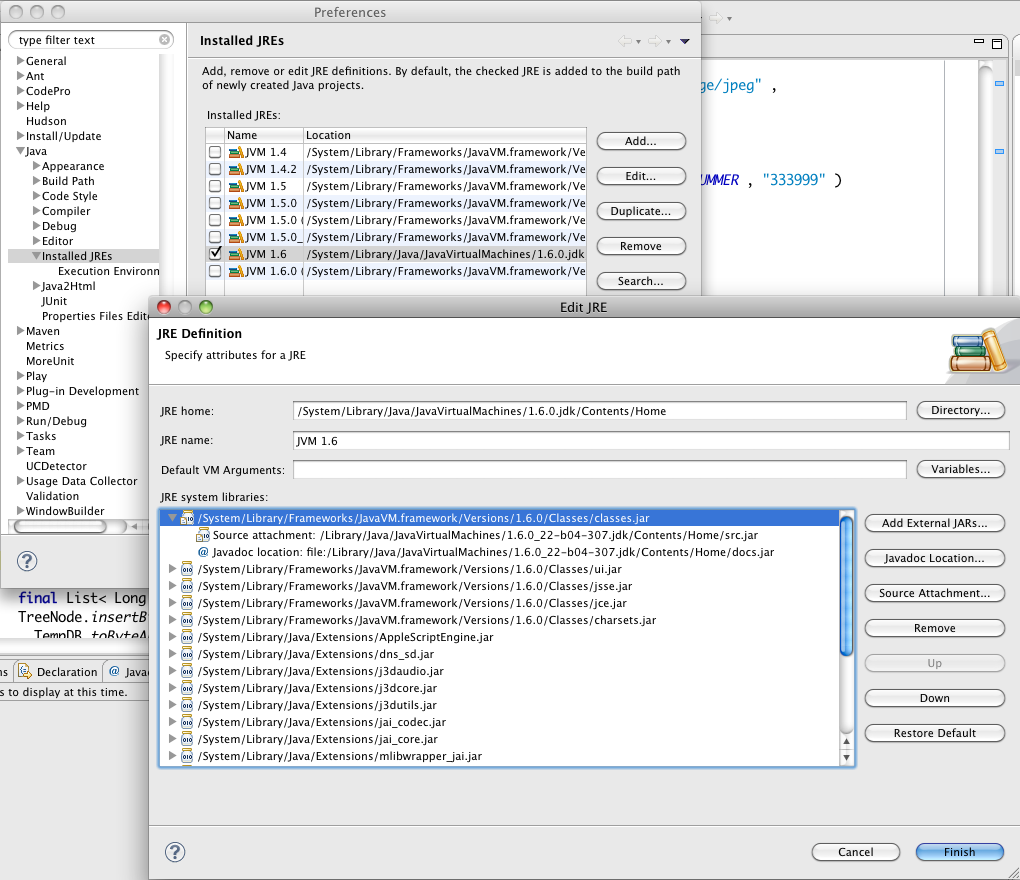Click Add... in Installed JREs
Screen dimensions: 1020x880
(x=641, y=141)
